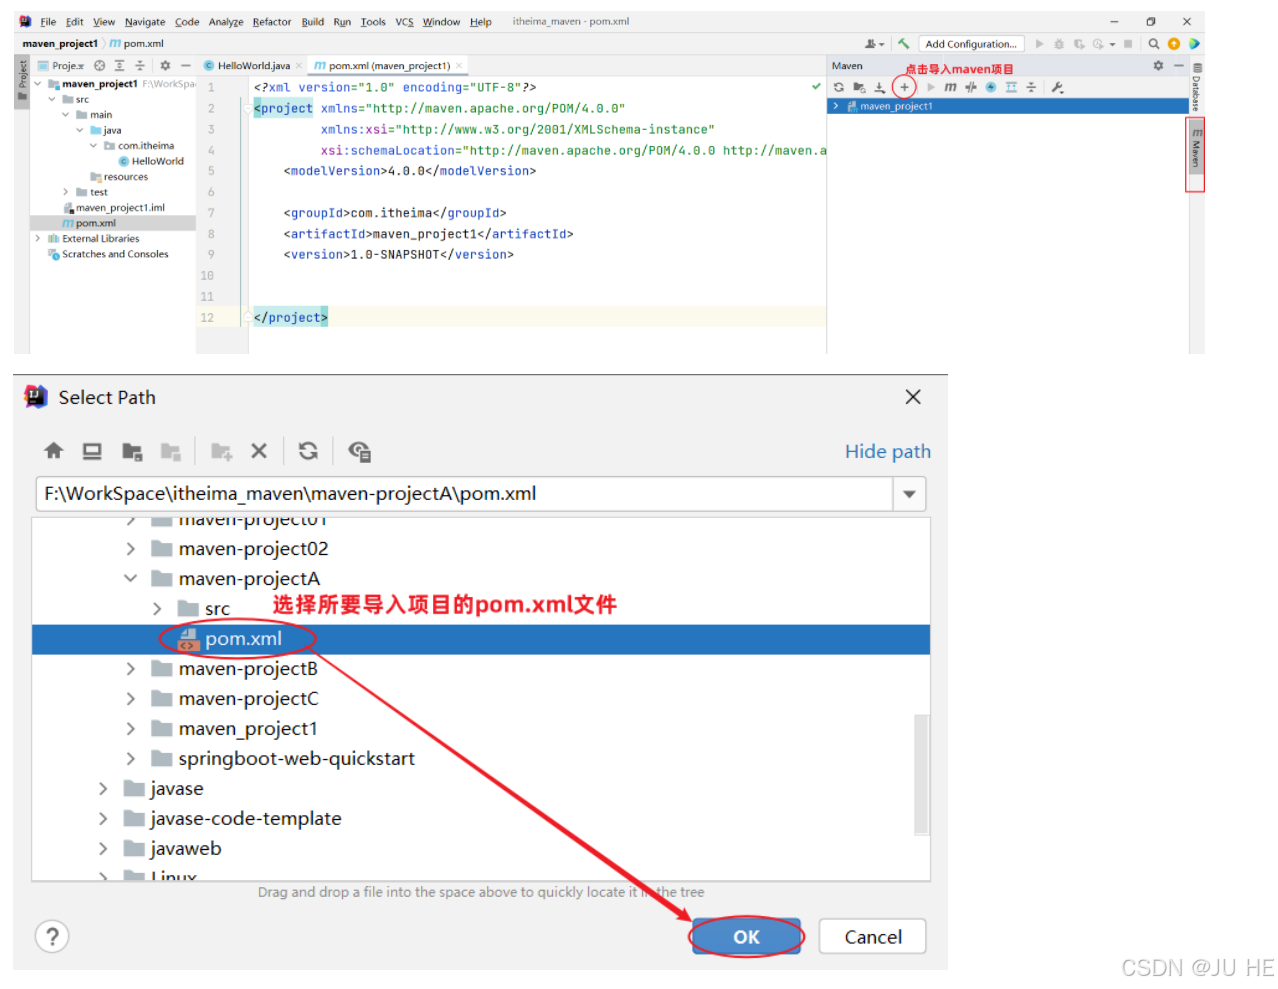Expand all in Project panel

(119, 65)
